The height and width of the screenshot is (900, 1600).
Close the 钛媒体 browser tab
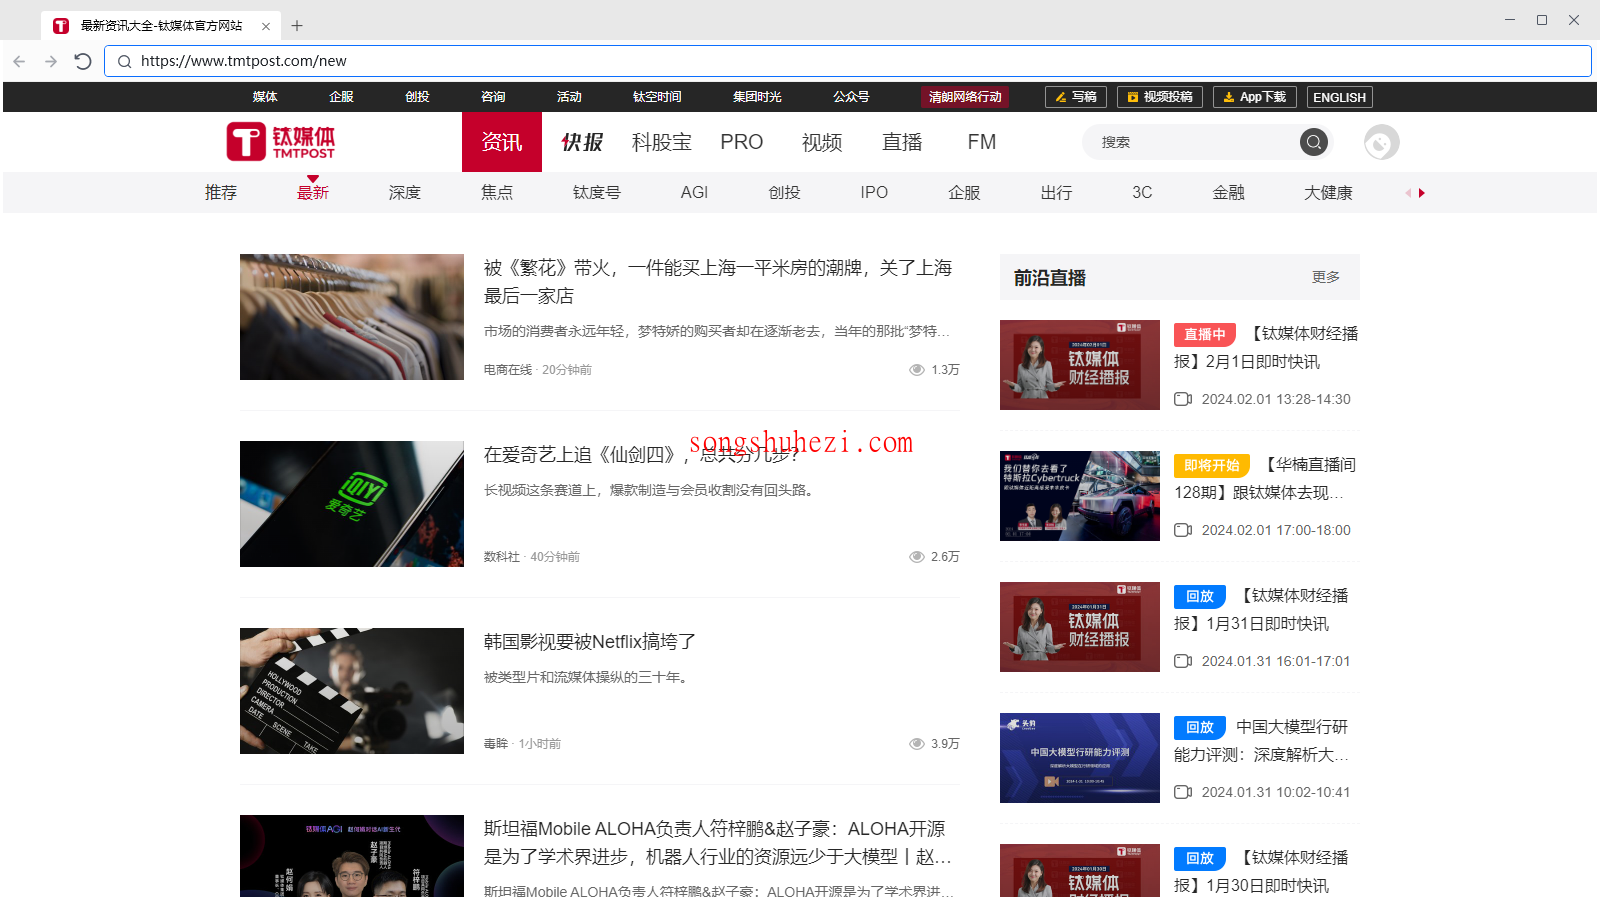pos(266,26)
